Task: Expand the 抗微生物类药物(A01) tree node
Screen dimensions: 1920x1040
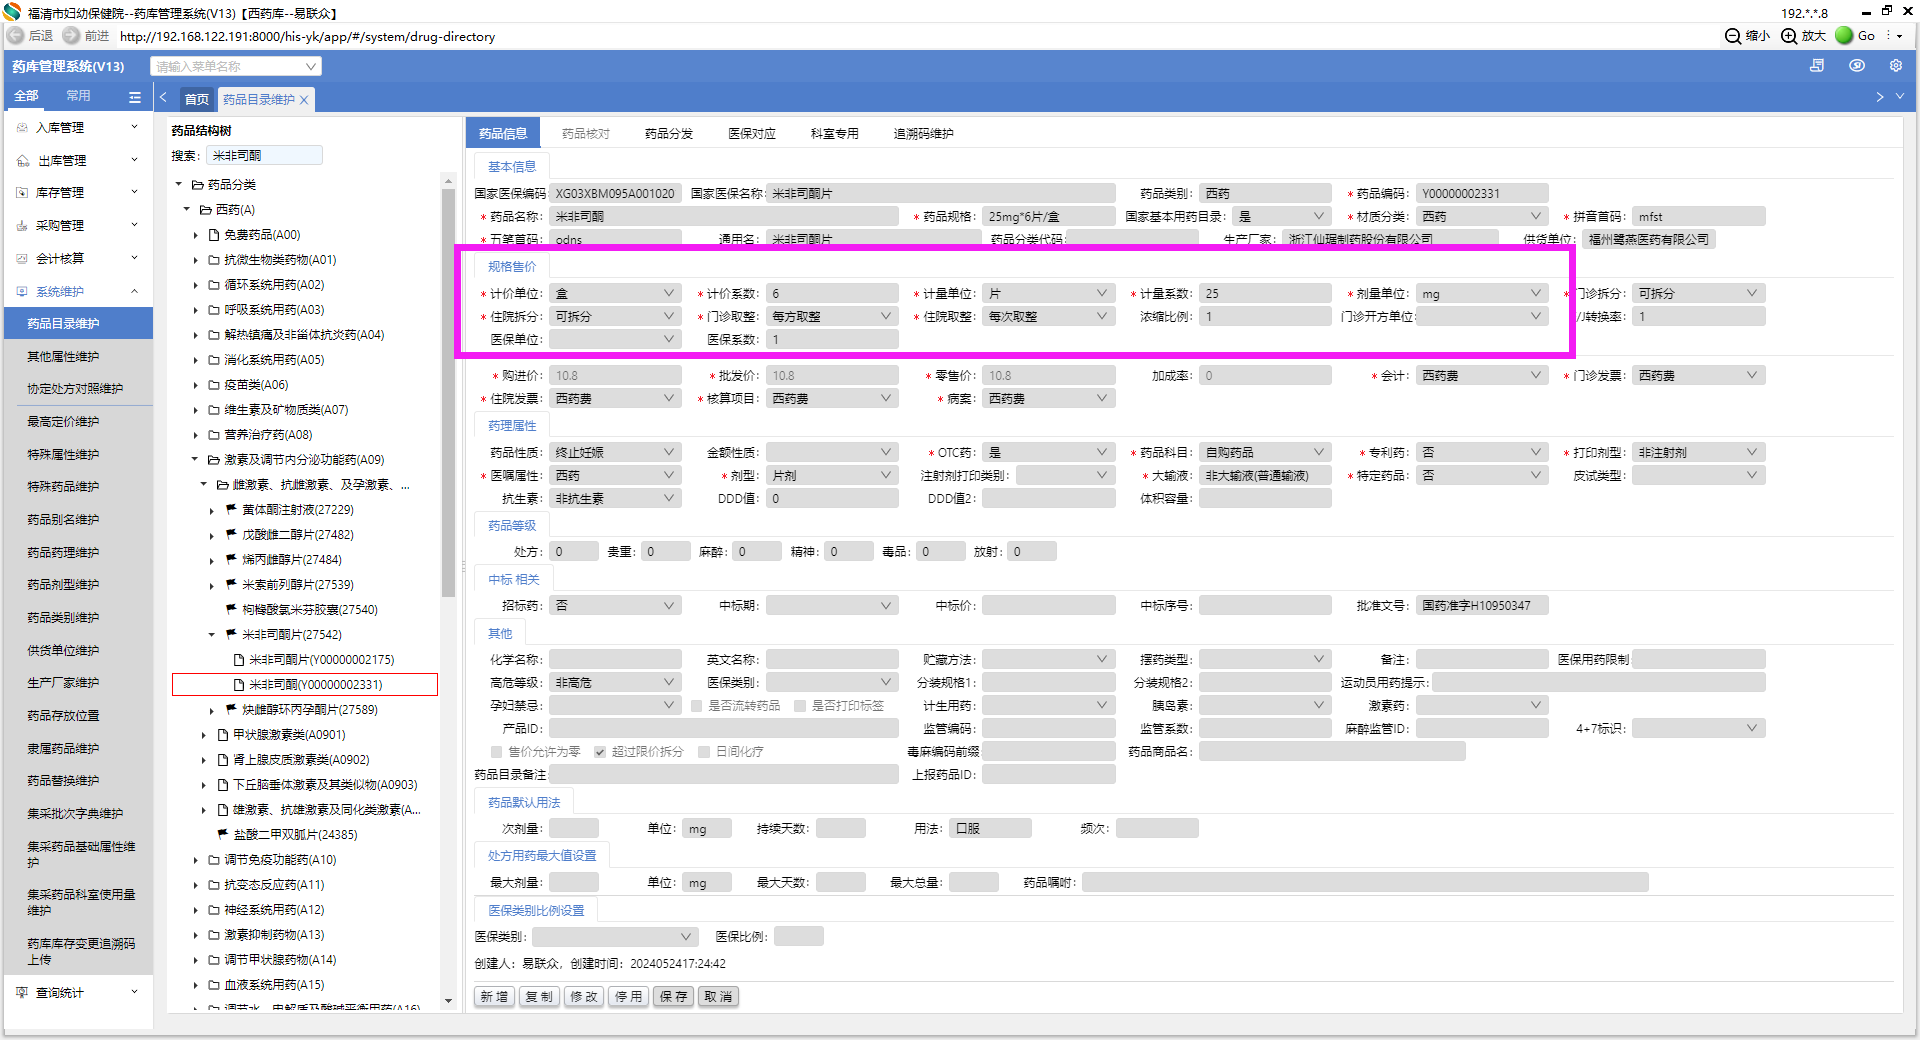Action: (x=196, y=260)
